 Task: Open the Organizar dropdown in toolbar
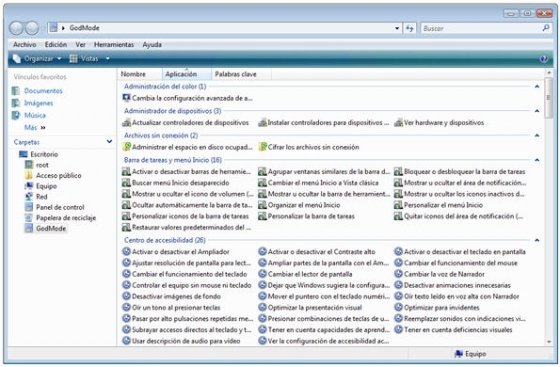point(37,59)
